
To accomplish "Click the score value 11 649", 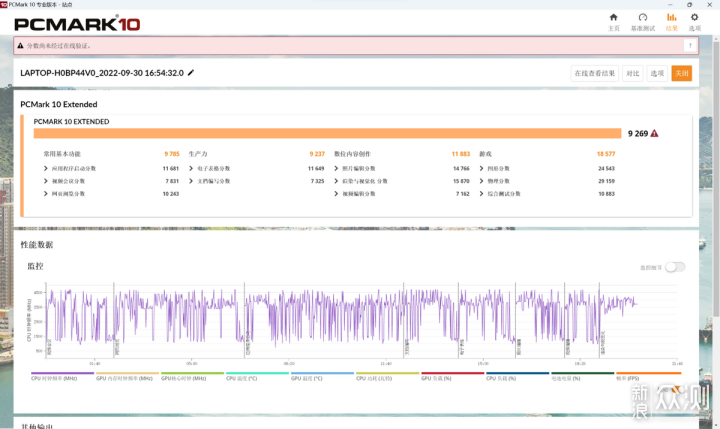I will (x=316, y=169).
